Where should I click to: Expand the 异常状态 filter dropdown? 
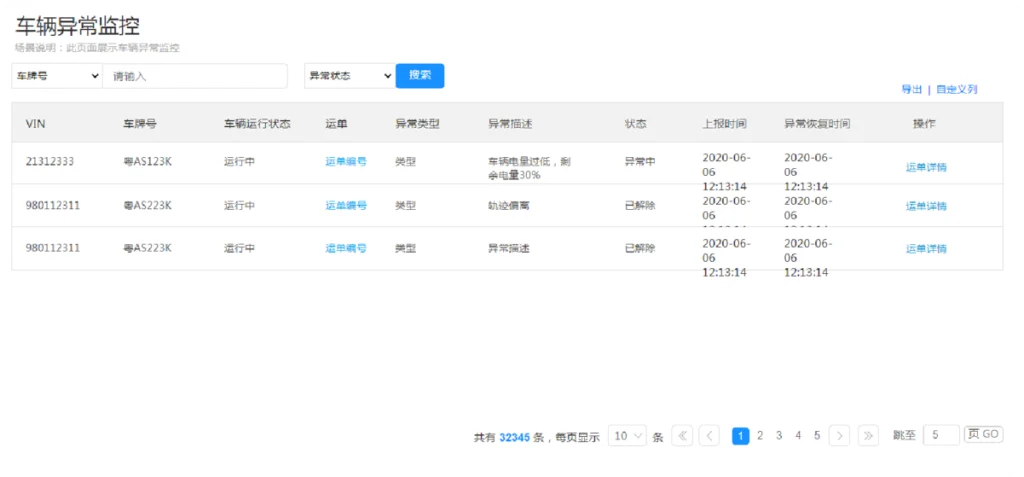349,76
